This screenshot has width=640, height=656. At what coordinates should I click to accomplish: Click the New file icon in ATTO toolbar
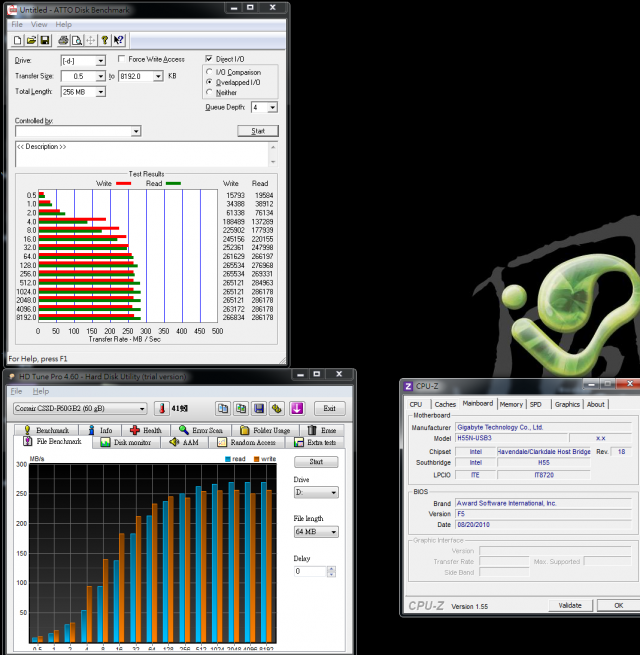coord(18,40)
